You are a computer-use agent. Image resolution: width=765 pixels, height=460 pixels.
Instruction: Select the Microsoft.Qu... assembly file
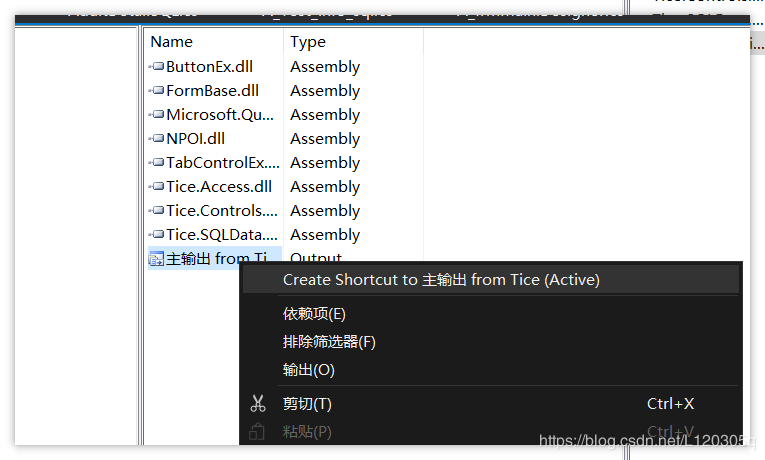coord(220,115)
